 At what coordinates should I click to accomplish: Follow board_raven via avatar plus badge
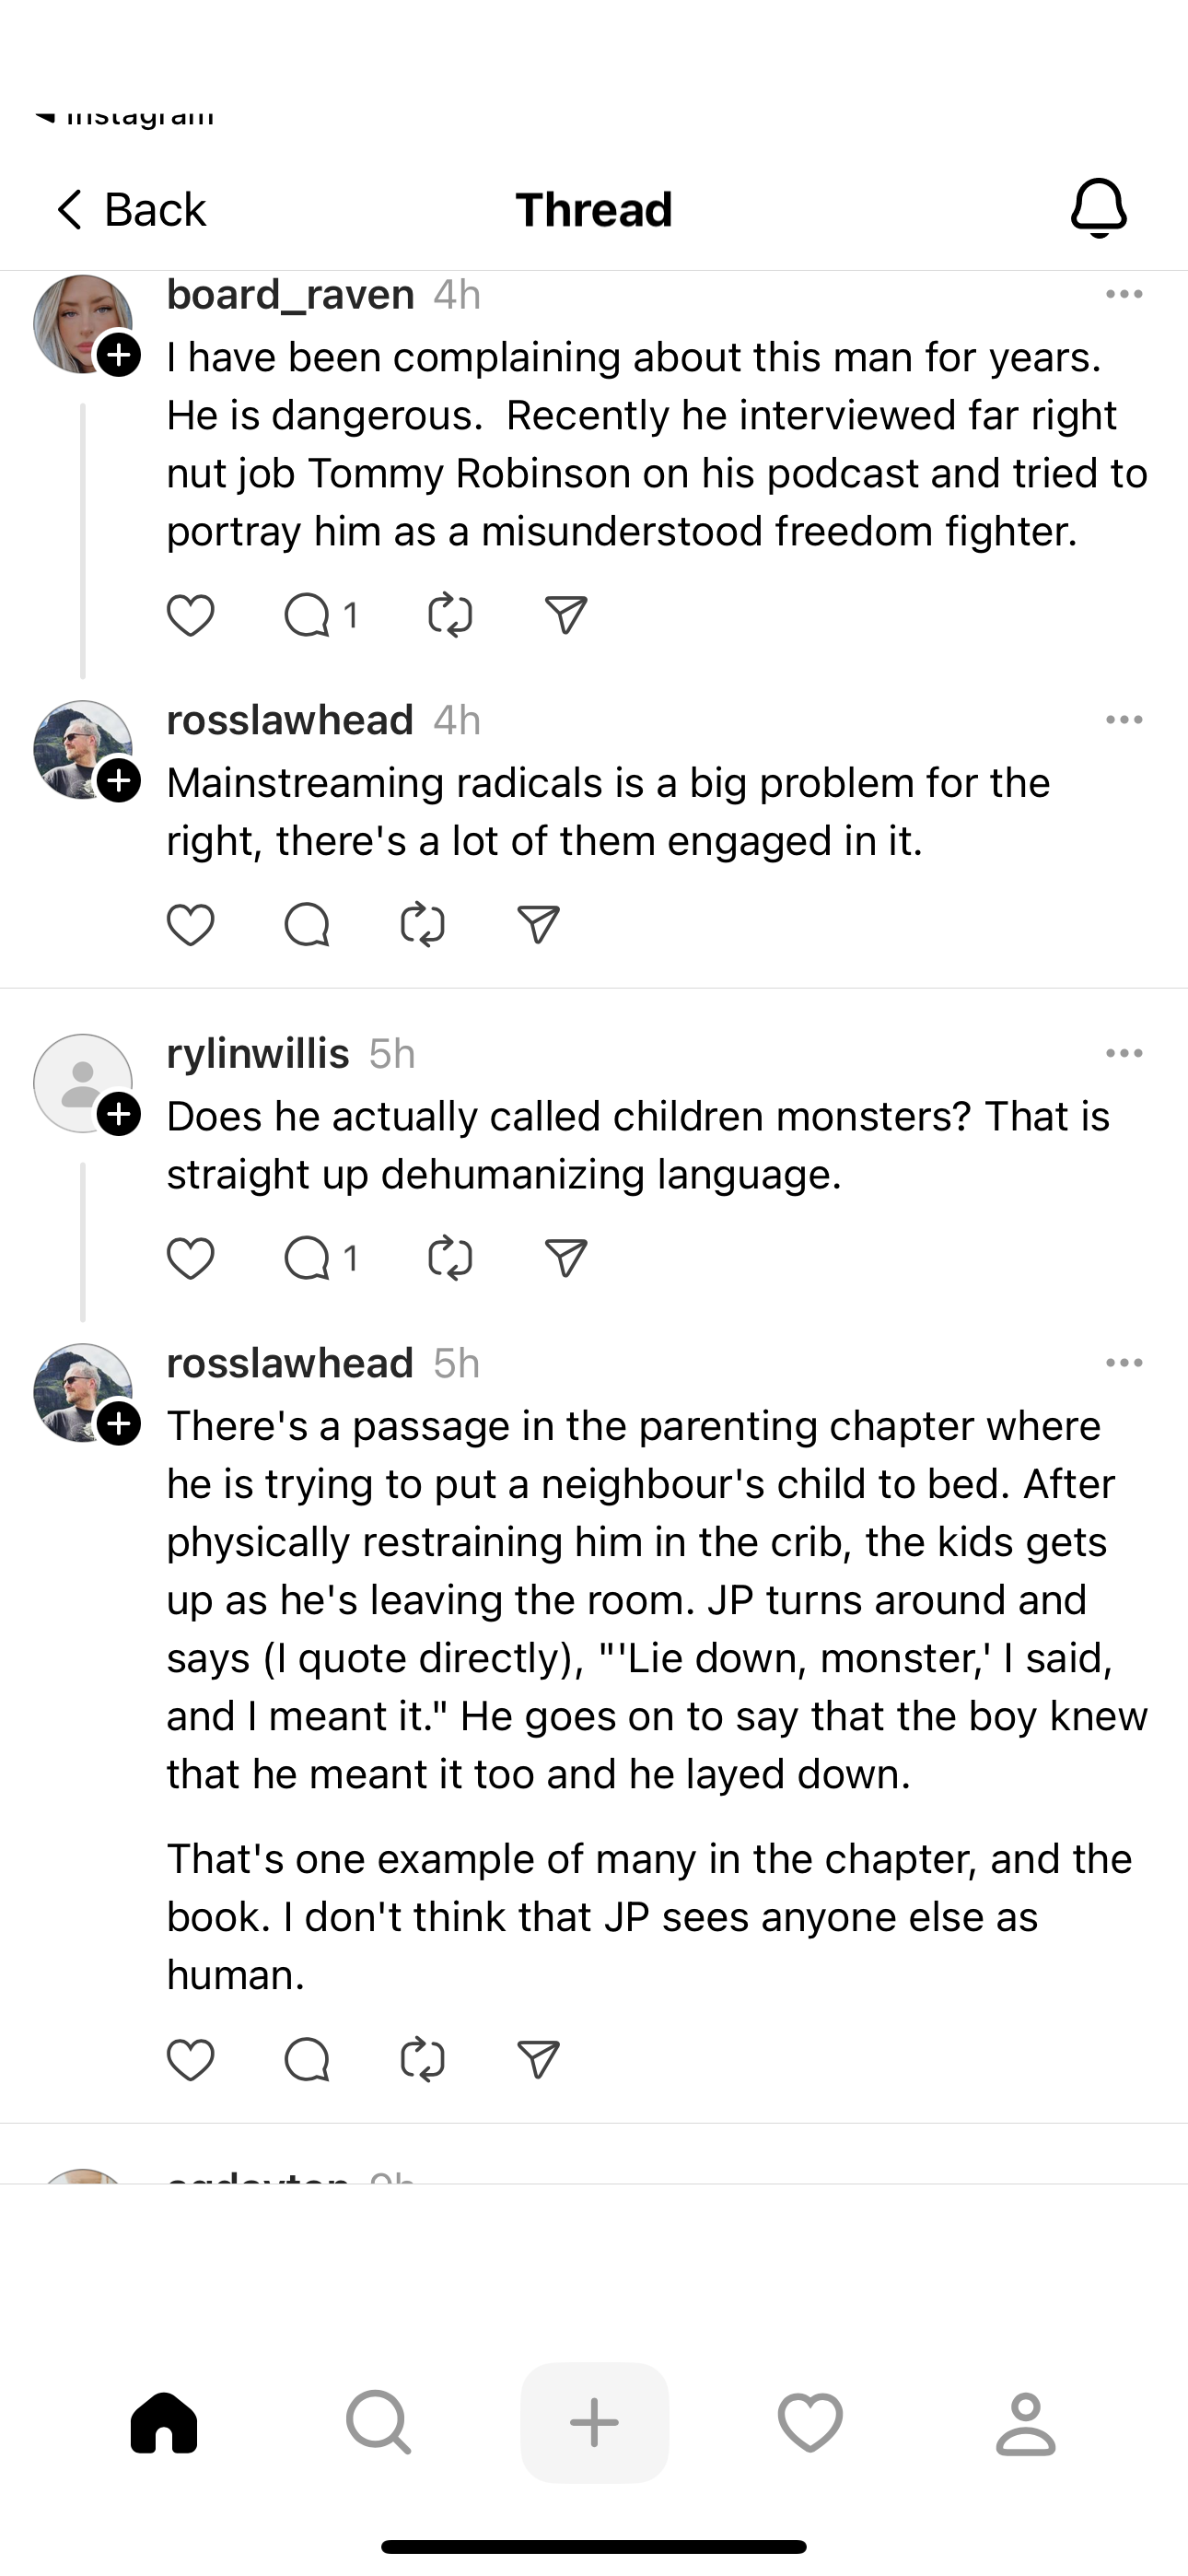coord(119,355)
